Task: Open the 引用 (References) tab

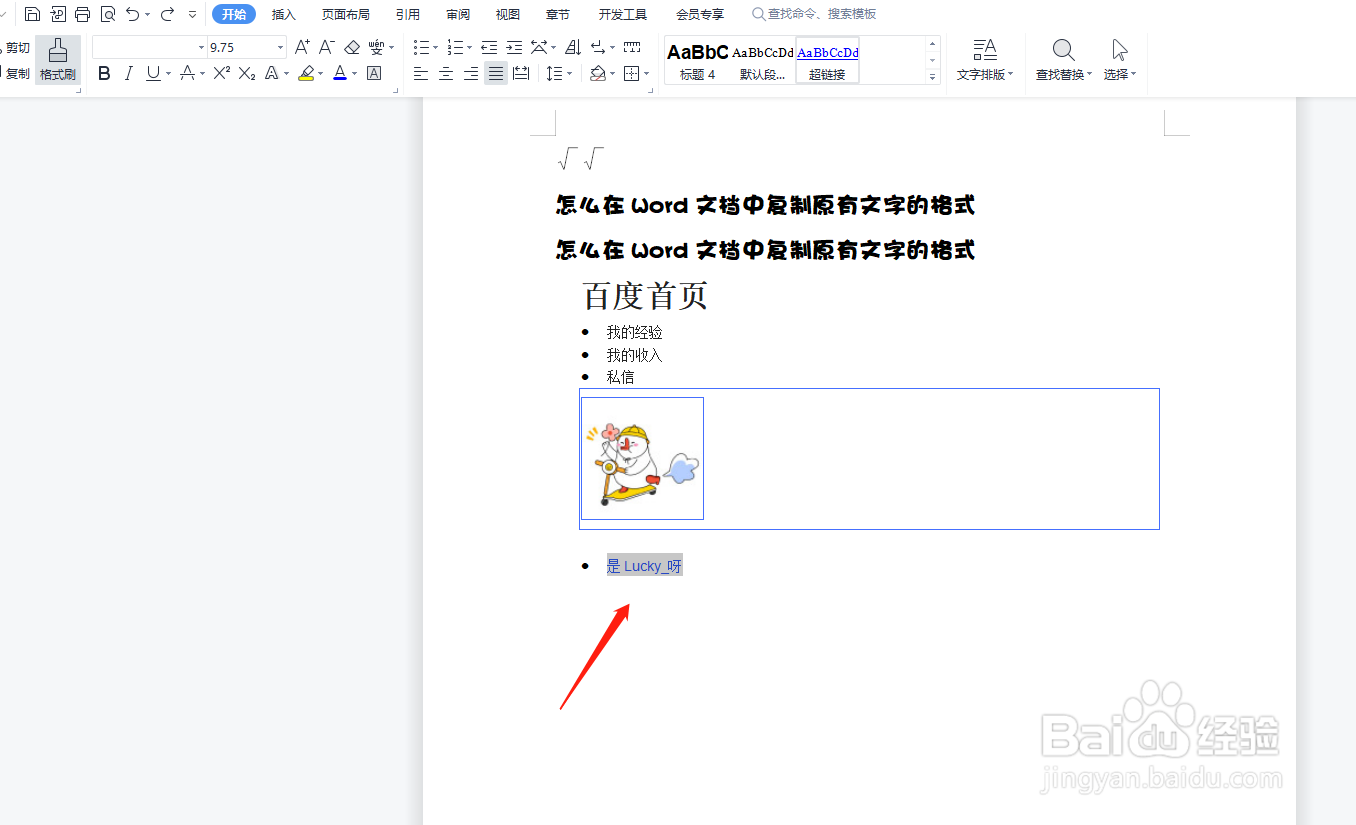Action: [408, 14]
